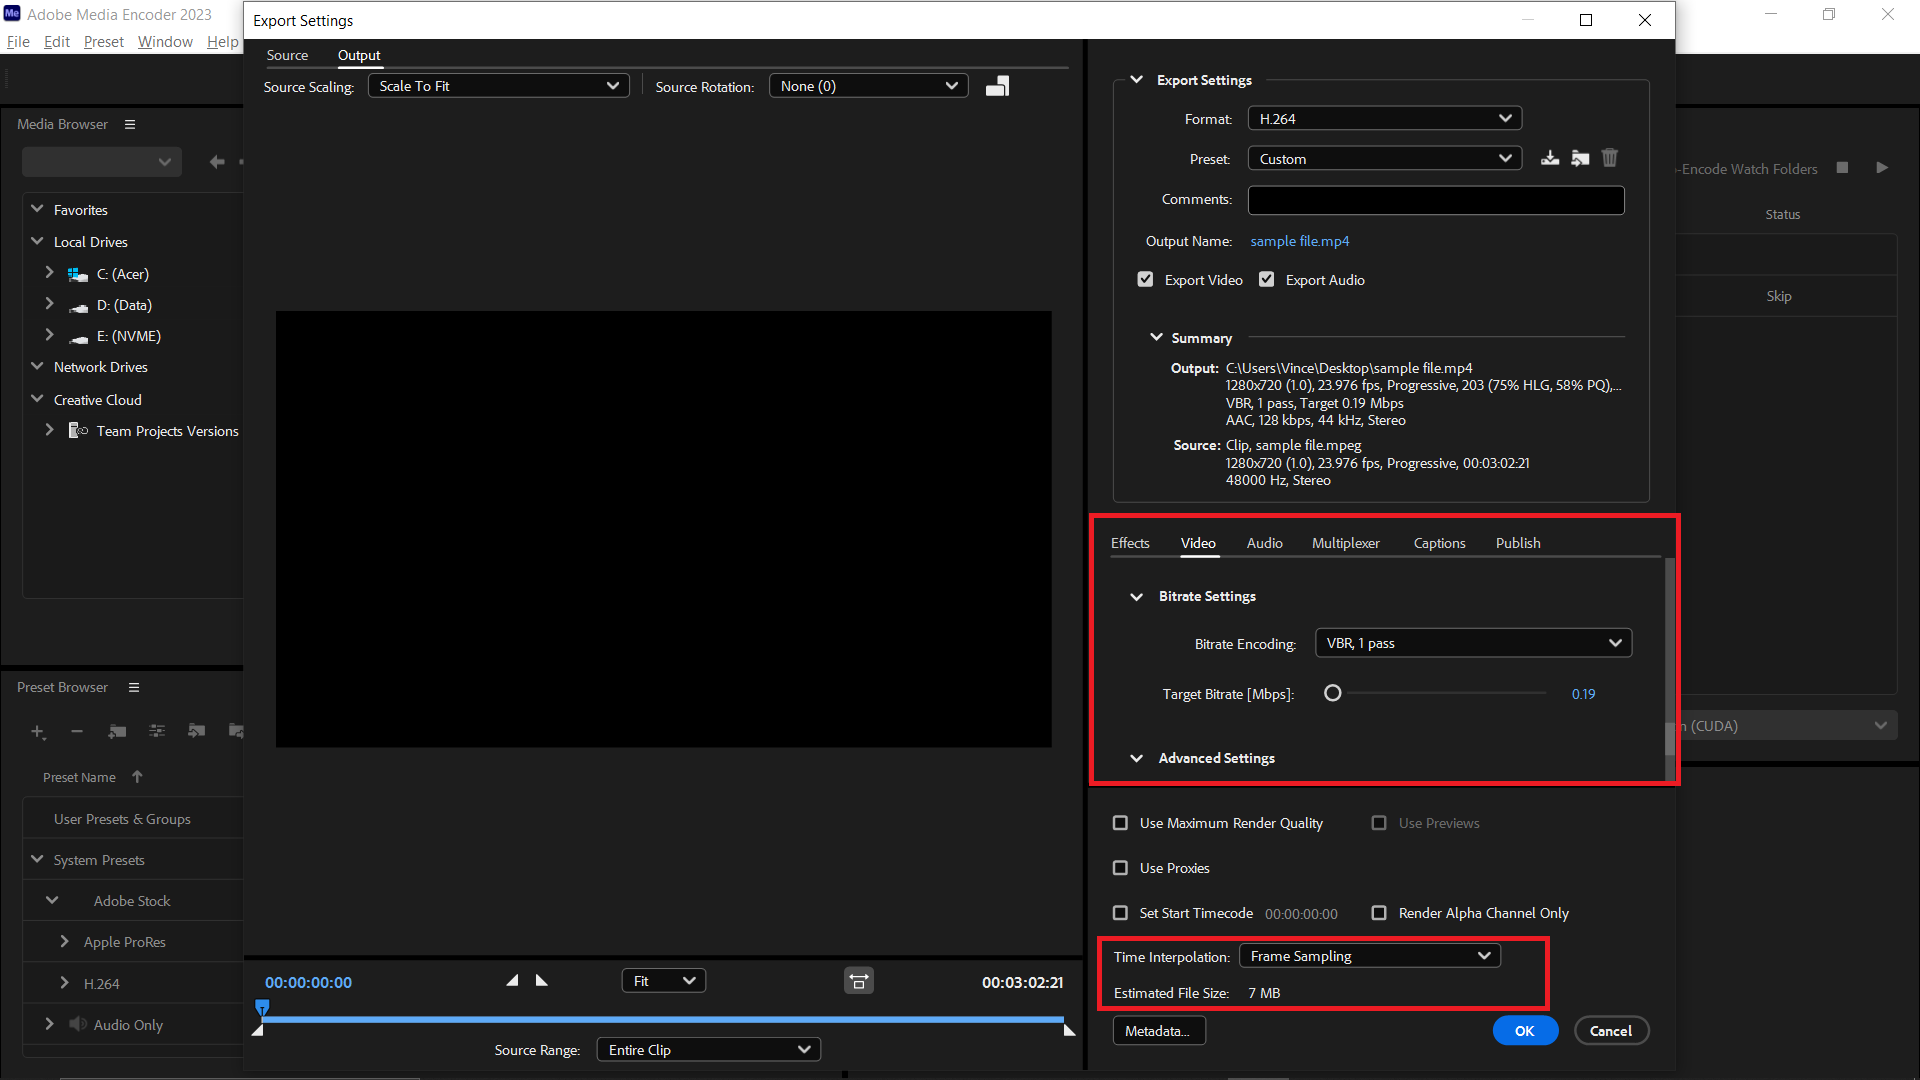Open the Bitrate Encoding dropdown
Screen dimensions: 1920x1080
pos(1472,642)
